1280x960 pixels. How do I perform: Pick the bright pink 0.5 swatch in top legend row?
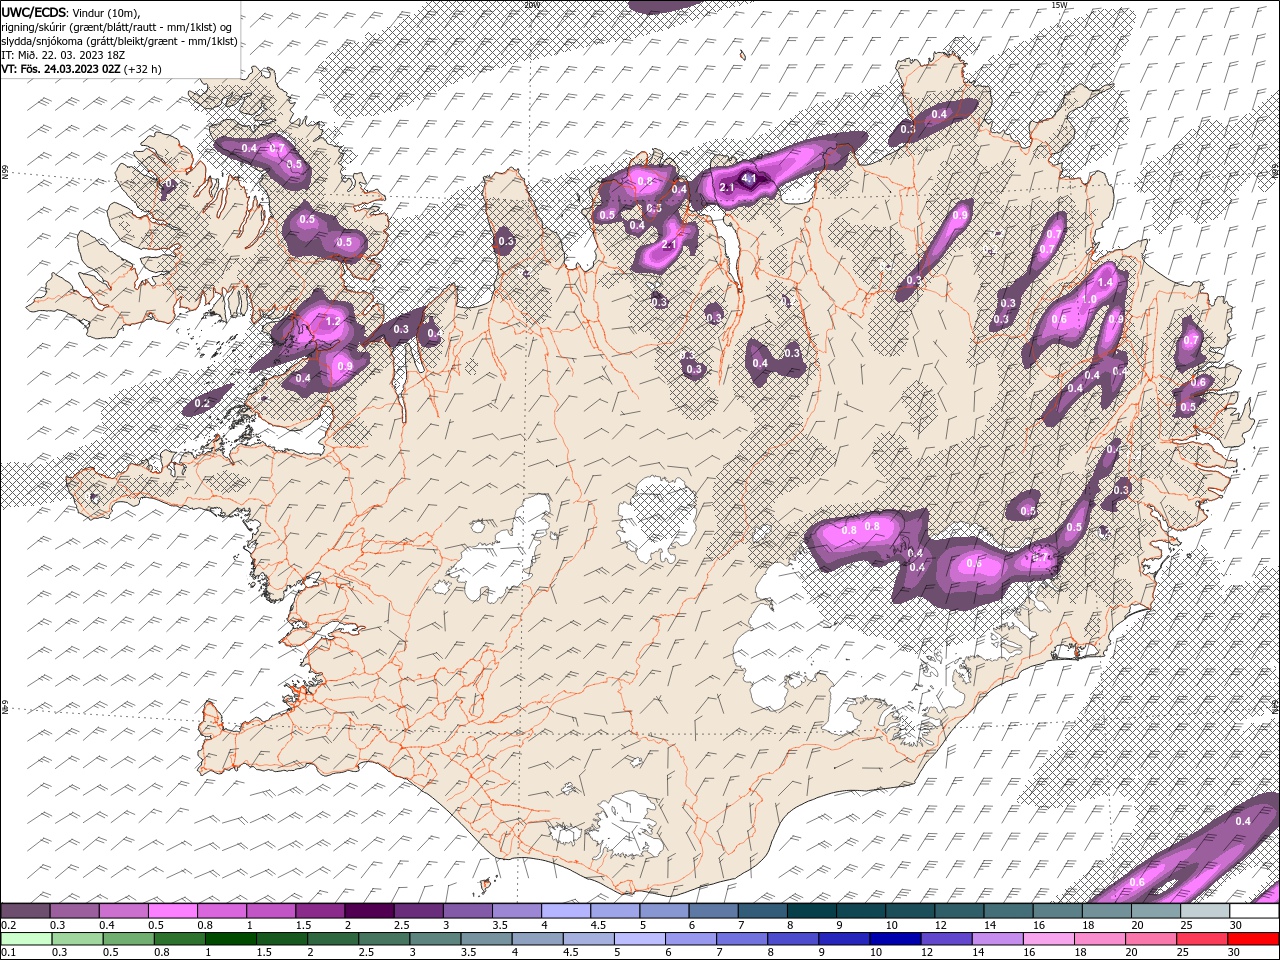[173, 911]
